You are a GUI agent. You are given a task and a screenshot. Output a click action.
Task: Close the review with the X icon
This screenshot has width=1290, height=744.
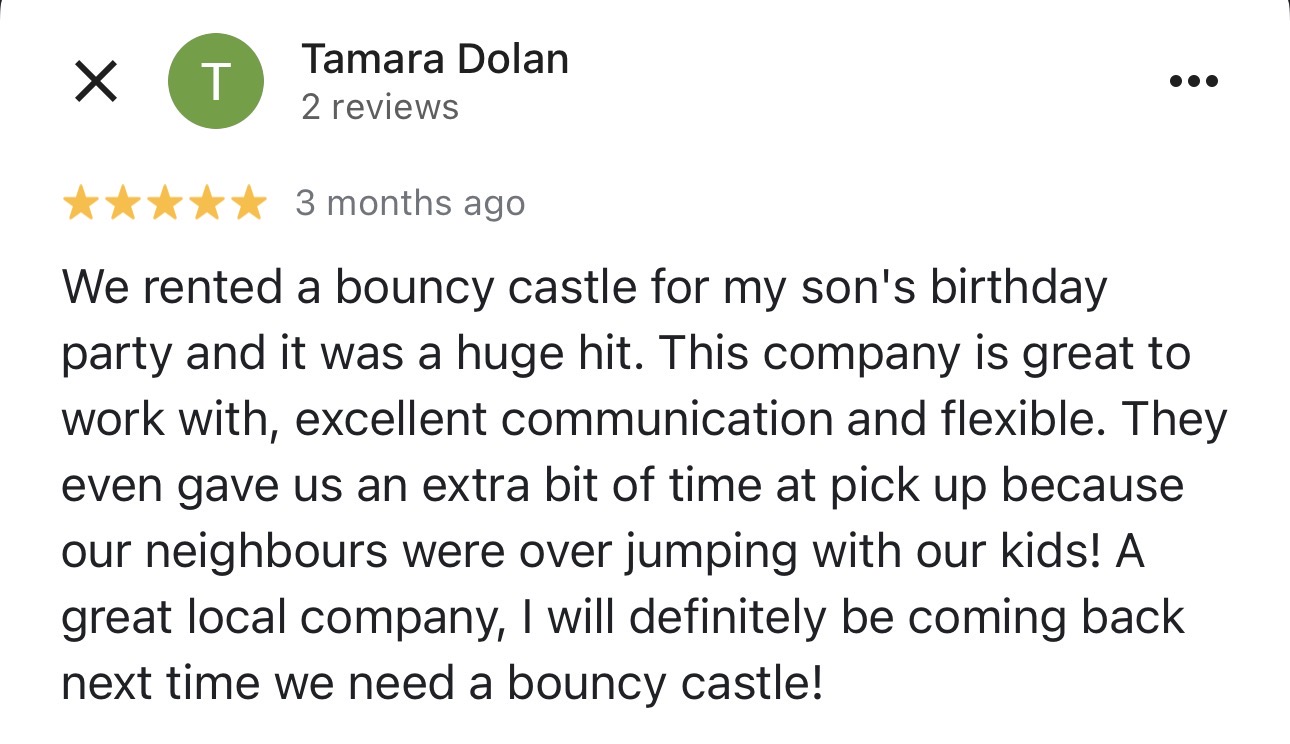click(96, 81)
